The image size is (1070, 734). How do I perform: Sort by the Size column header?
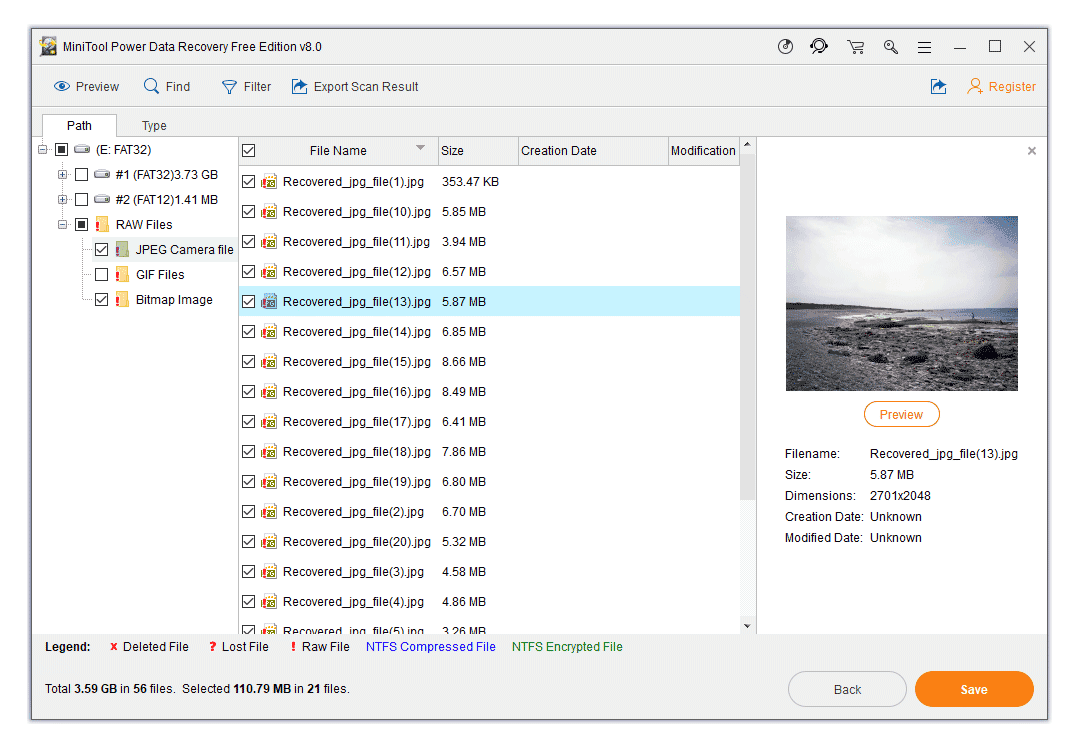478,151
